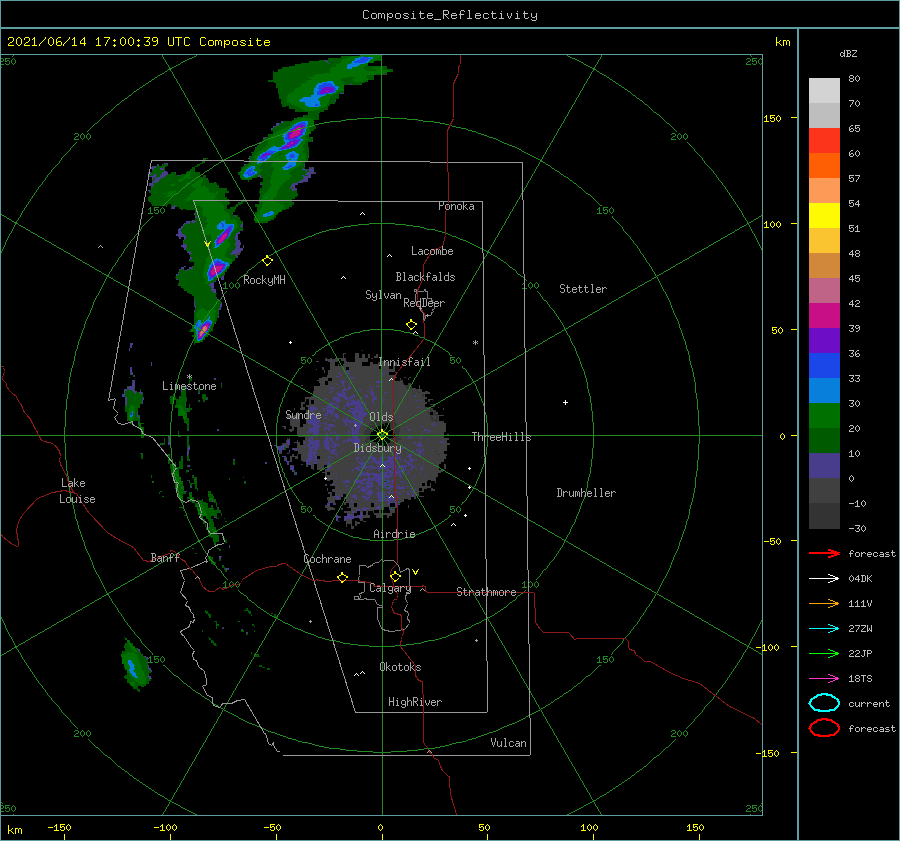This screenshot has height=841, width=900.
Task: Click the ThreeHills label
Action: (x=502, y=437)
